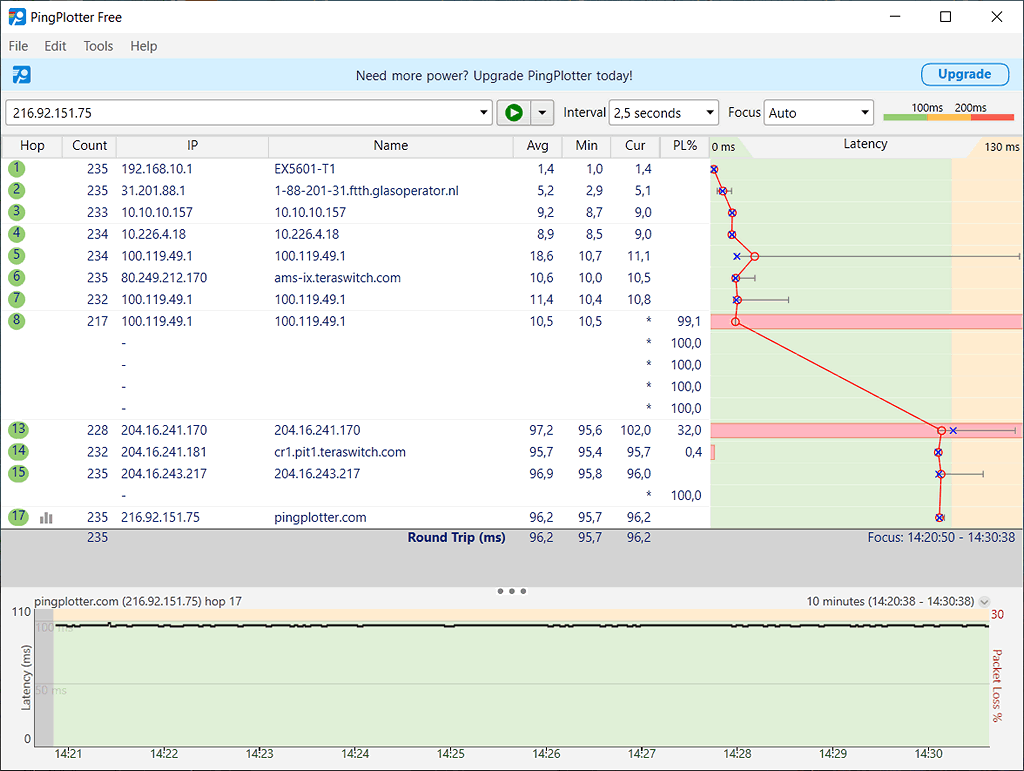
Task: Click IP address 204.16.241.181
Action: [164, 452]
